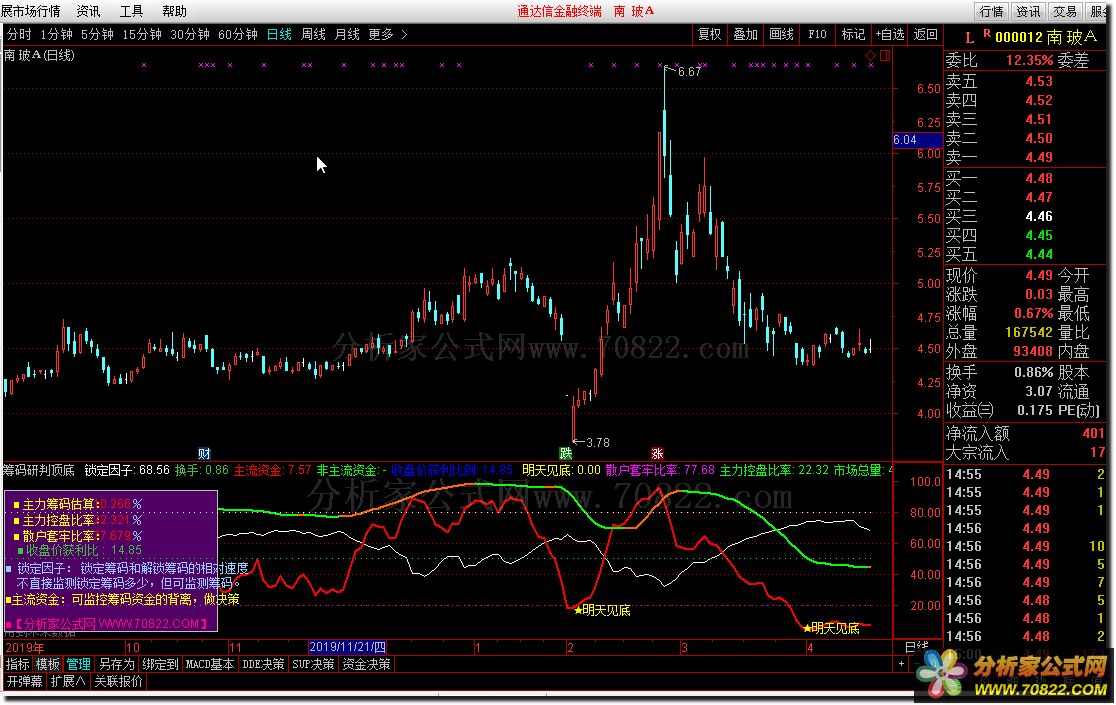The width and height of the screenshot is (1116, 705).
Task: Click the + button at the end of the indicator tab row
Action: [x=901, y=664]
